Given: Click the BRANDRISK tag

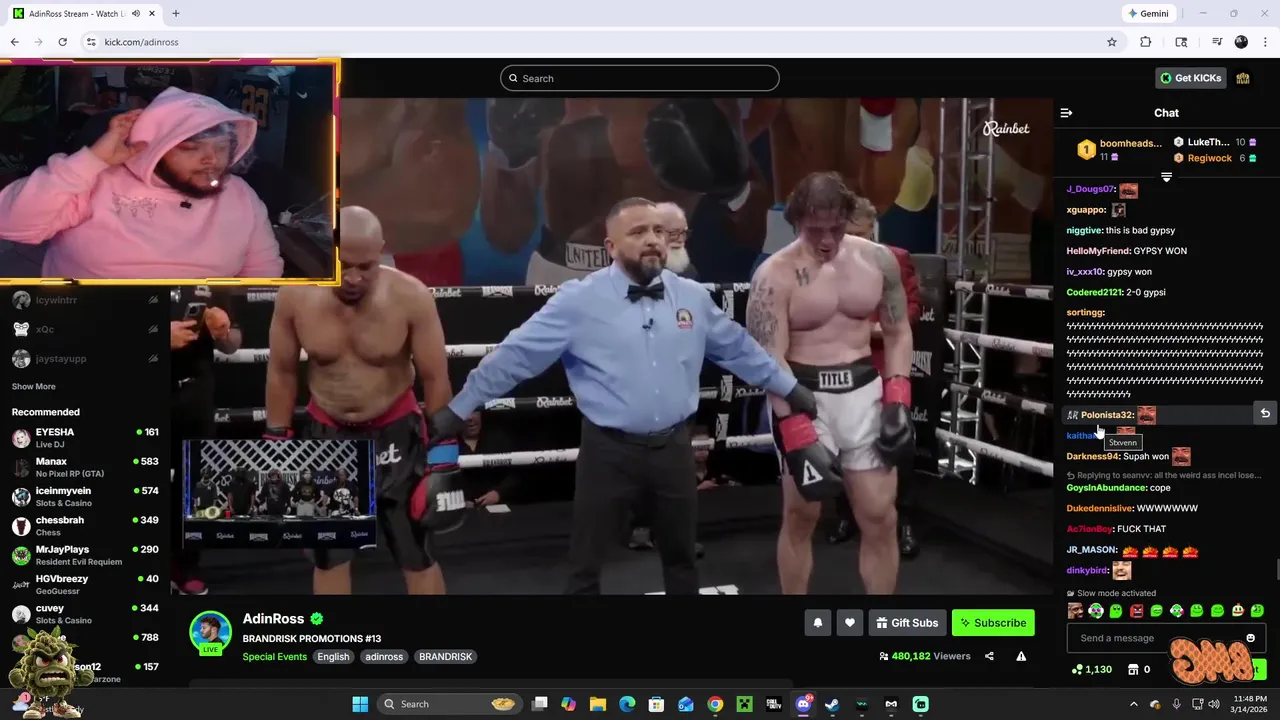Looking at the screenshot, I should [x=445, y=657].
